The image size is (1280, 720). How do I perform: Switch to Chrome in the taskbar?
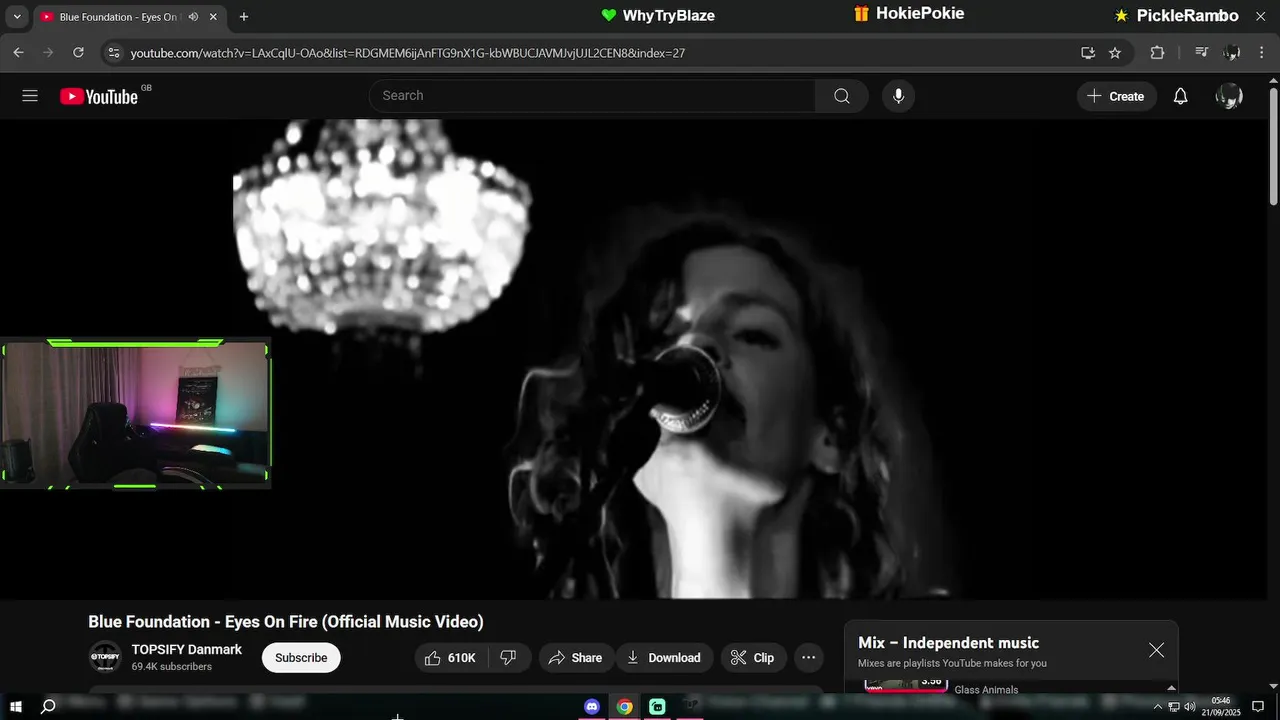coord(624,707)
